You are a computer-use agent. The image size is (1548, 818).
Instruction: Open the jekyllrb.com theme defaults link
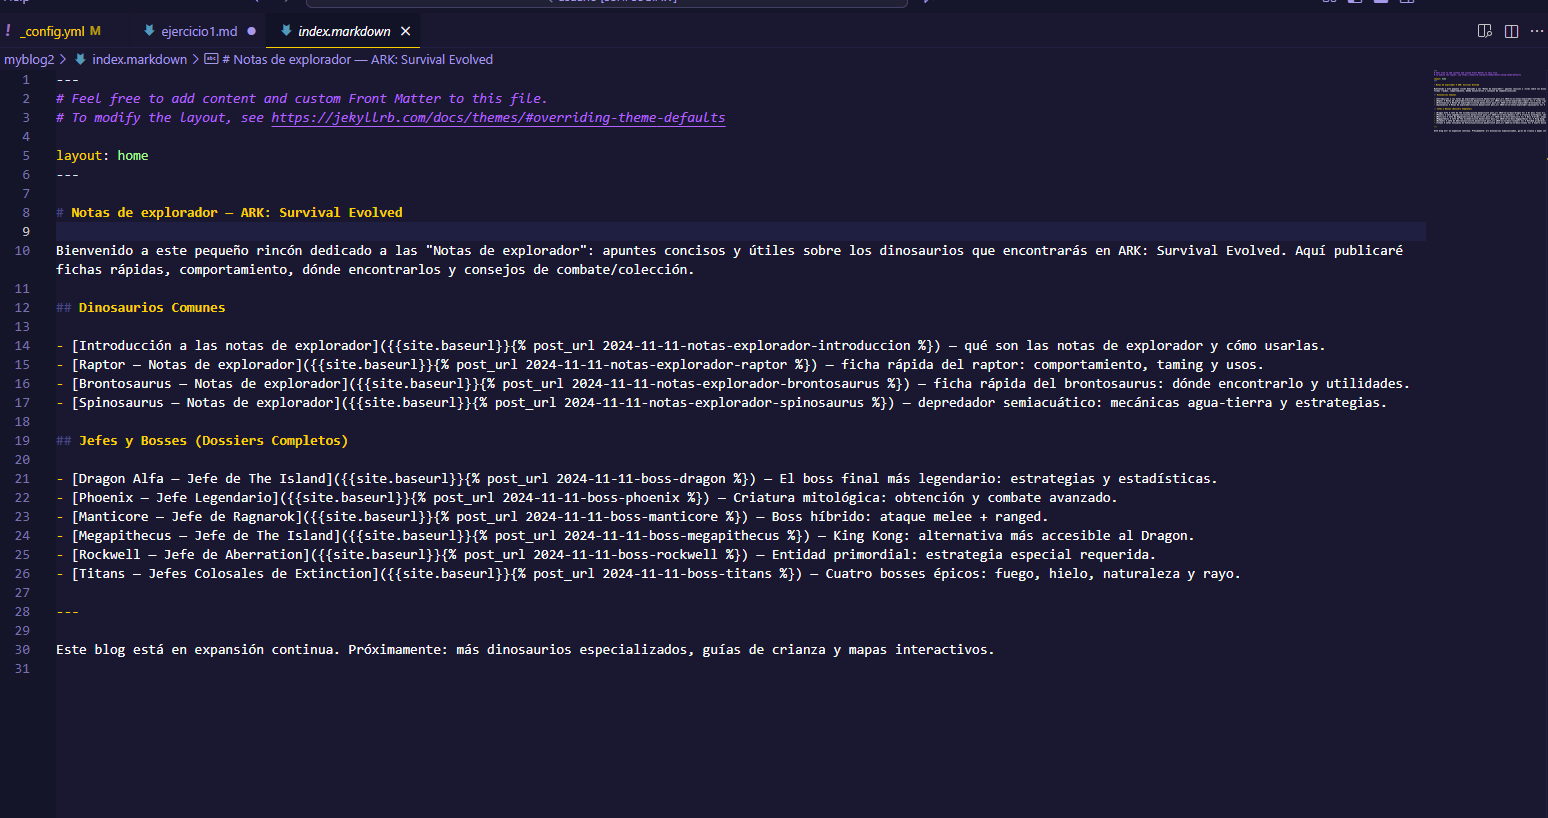(498, 118)
